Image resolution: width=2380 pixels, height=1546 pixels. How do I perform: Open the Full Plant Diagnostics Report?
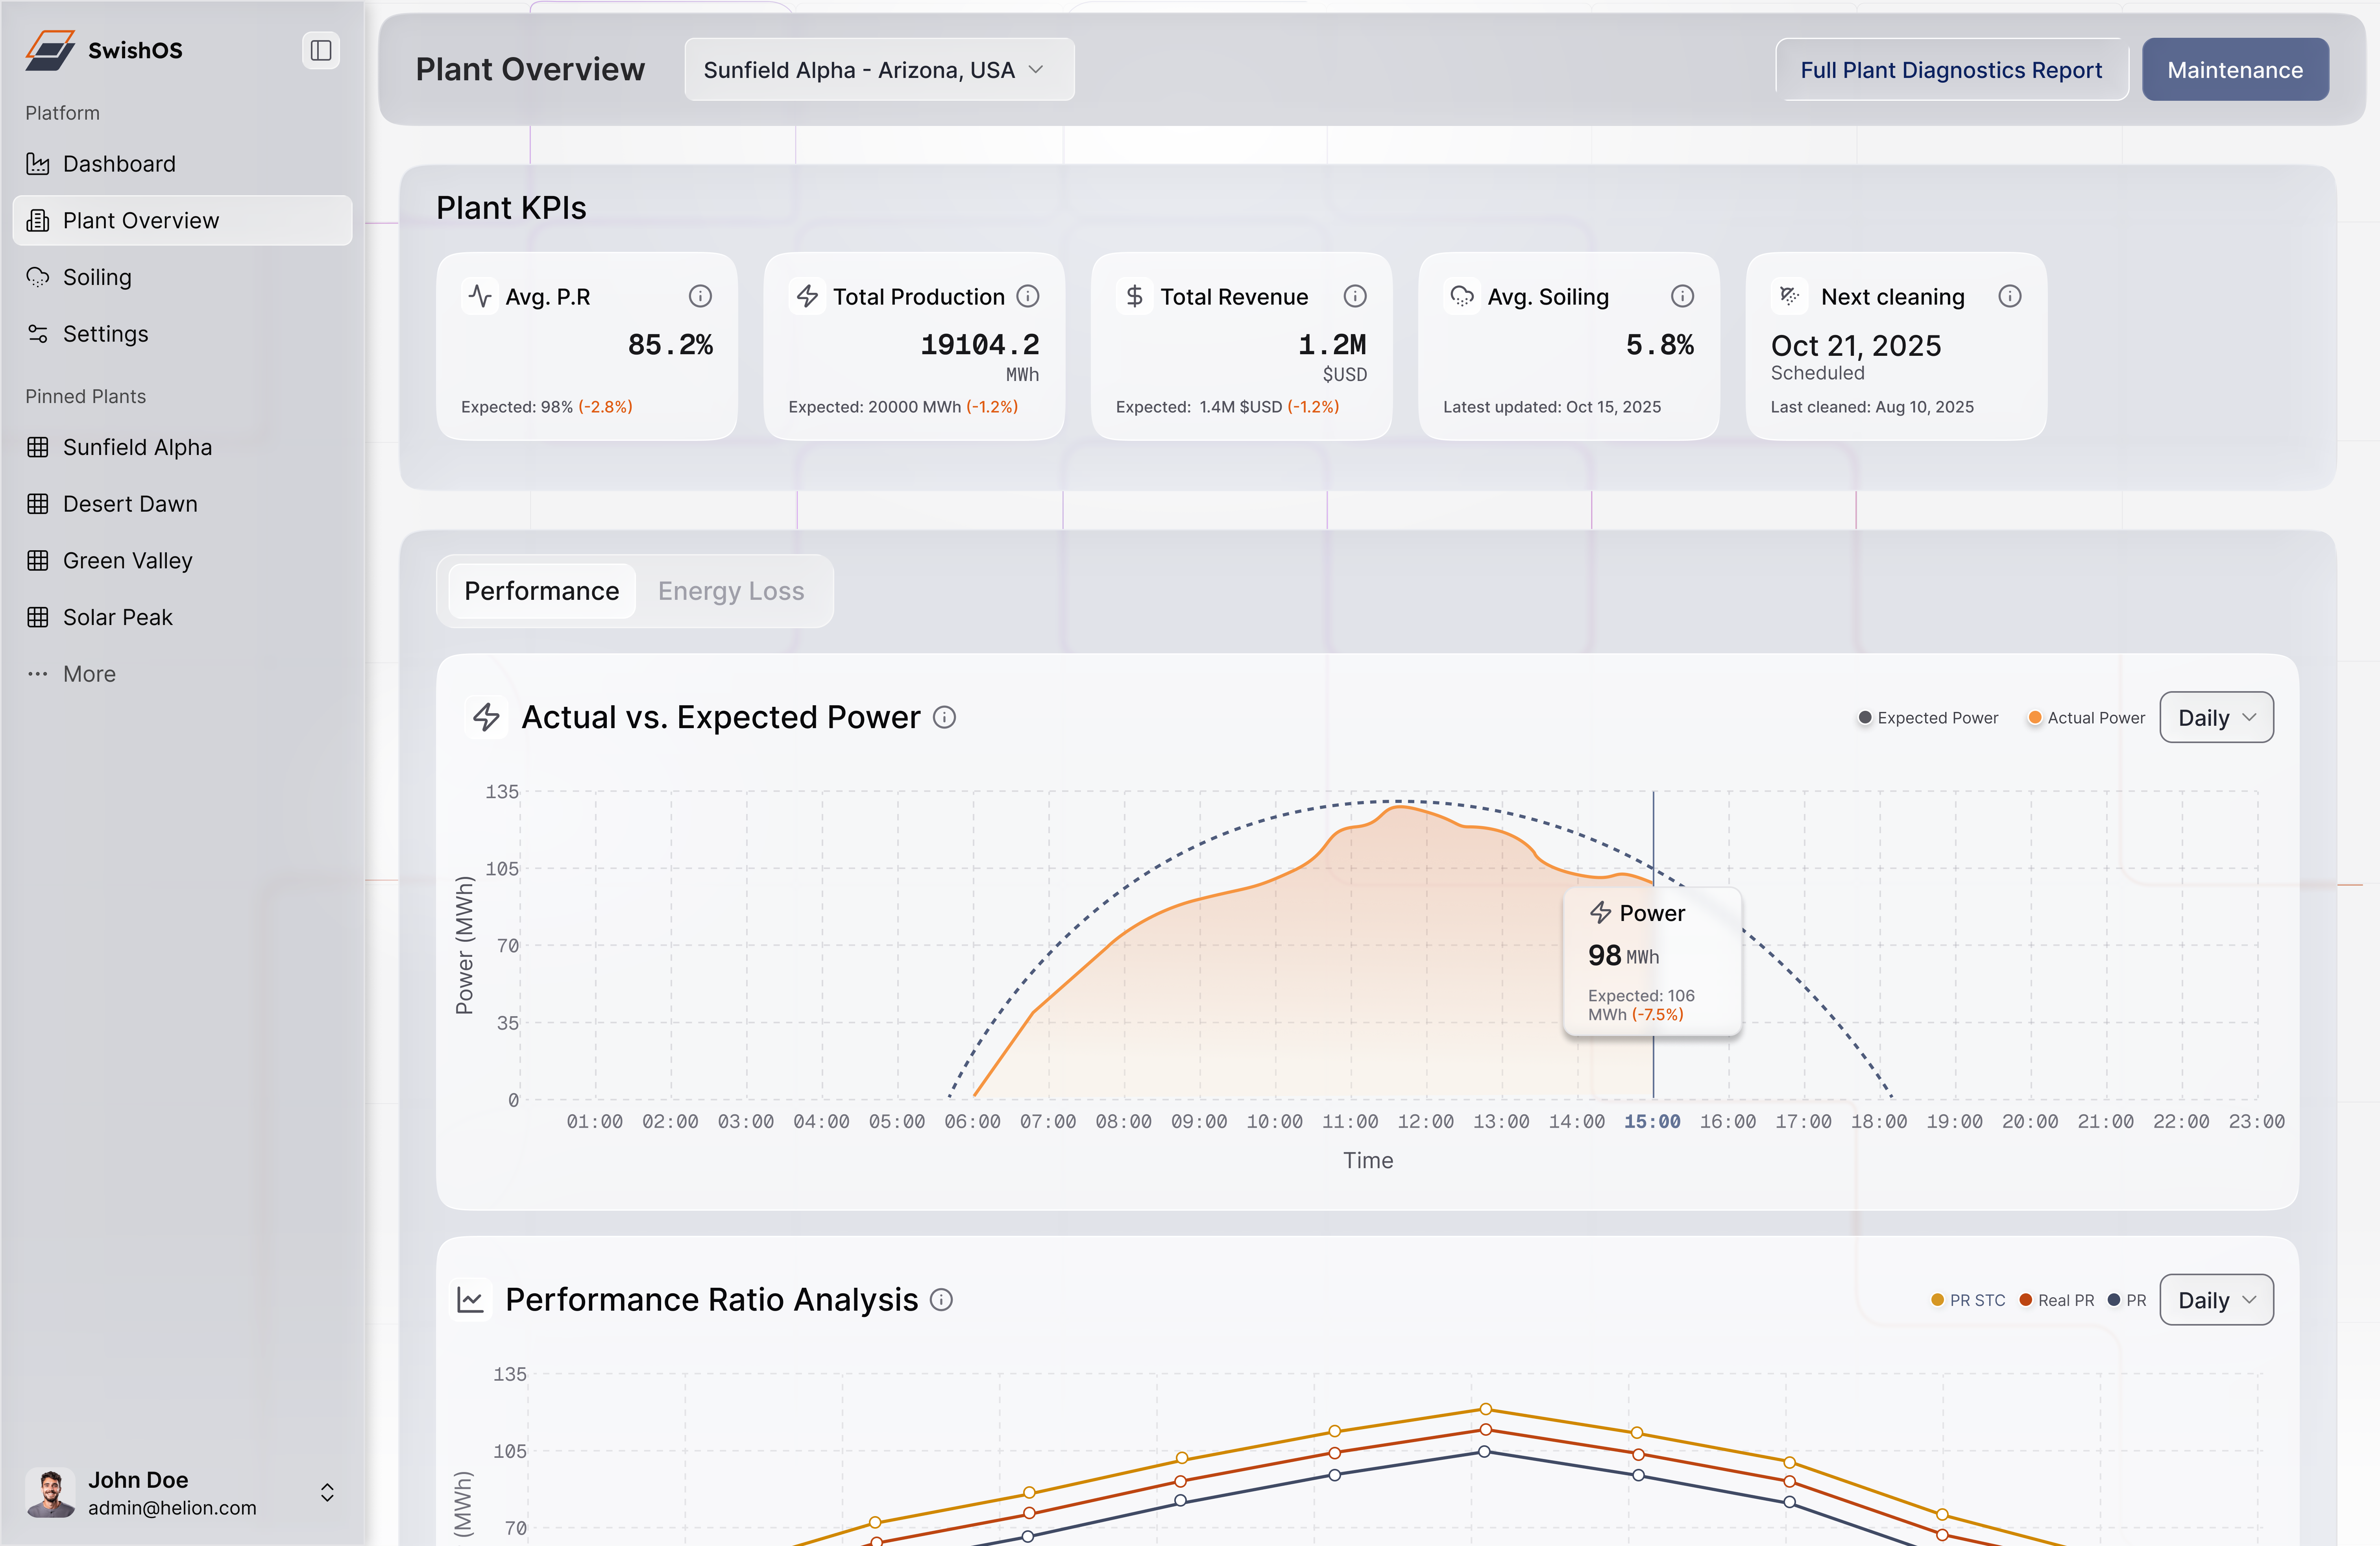pyautogui.click(x=1951, y=69)
